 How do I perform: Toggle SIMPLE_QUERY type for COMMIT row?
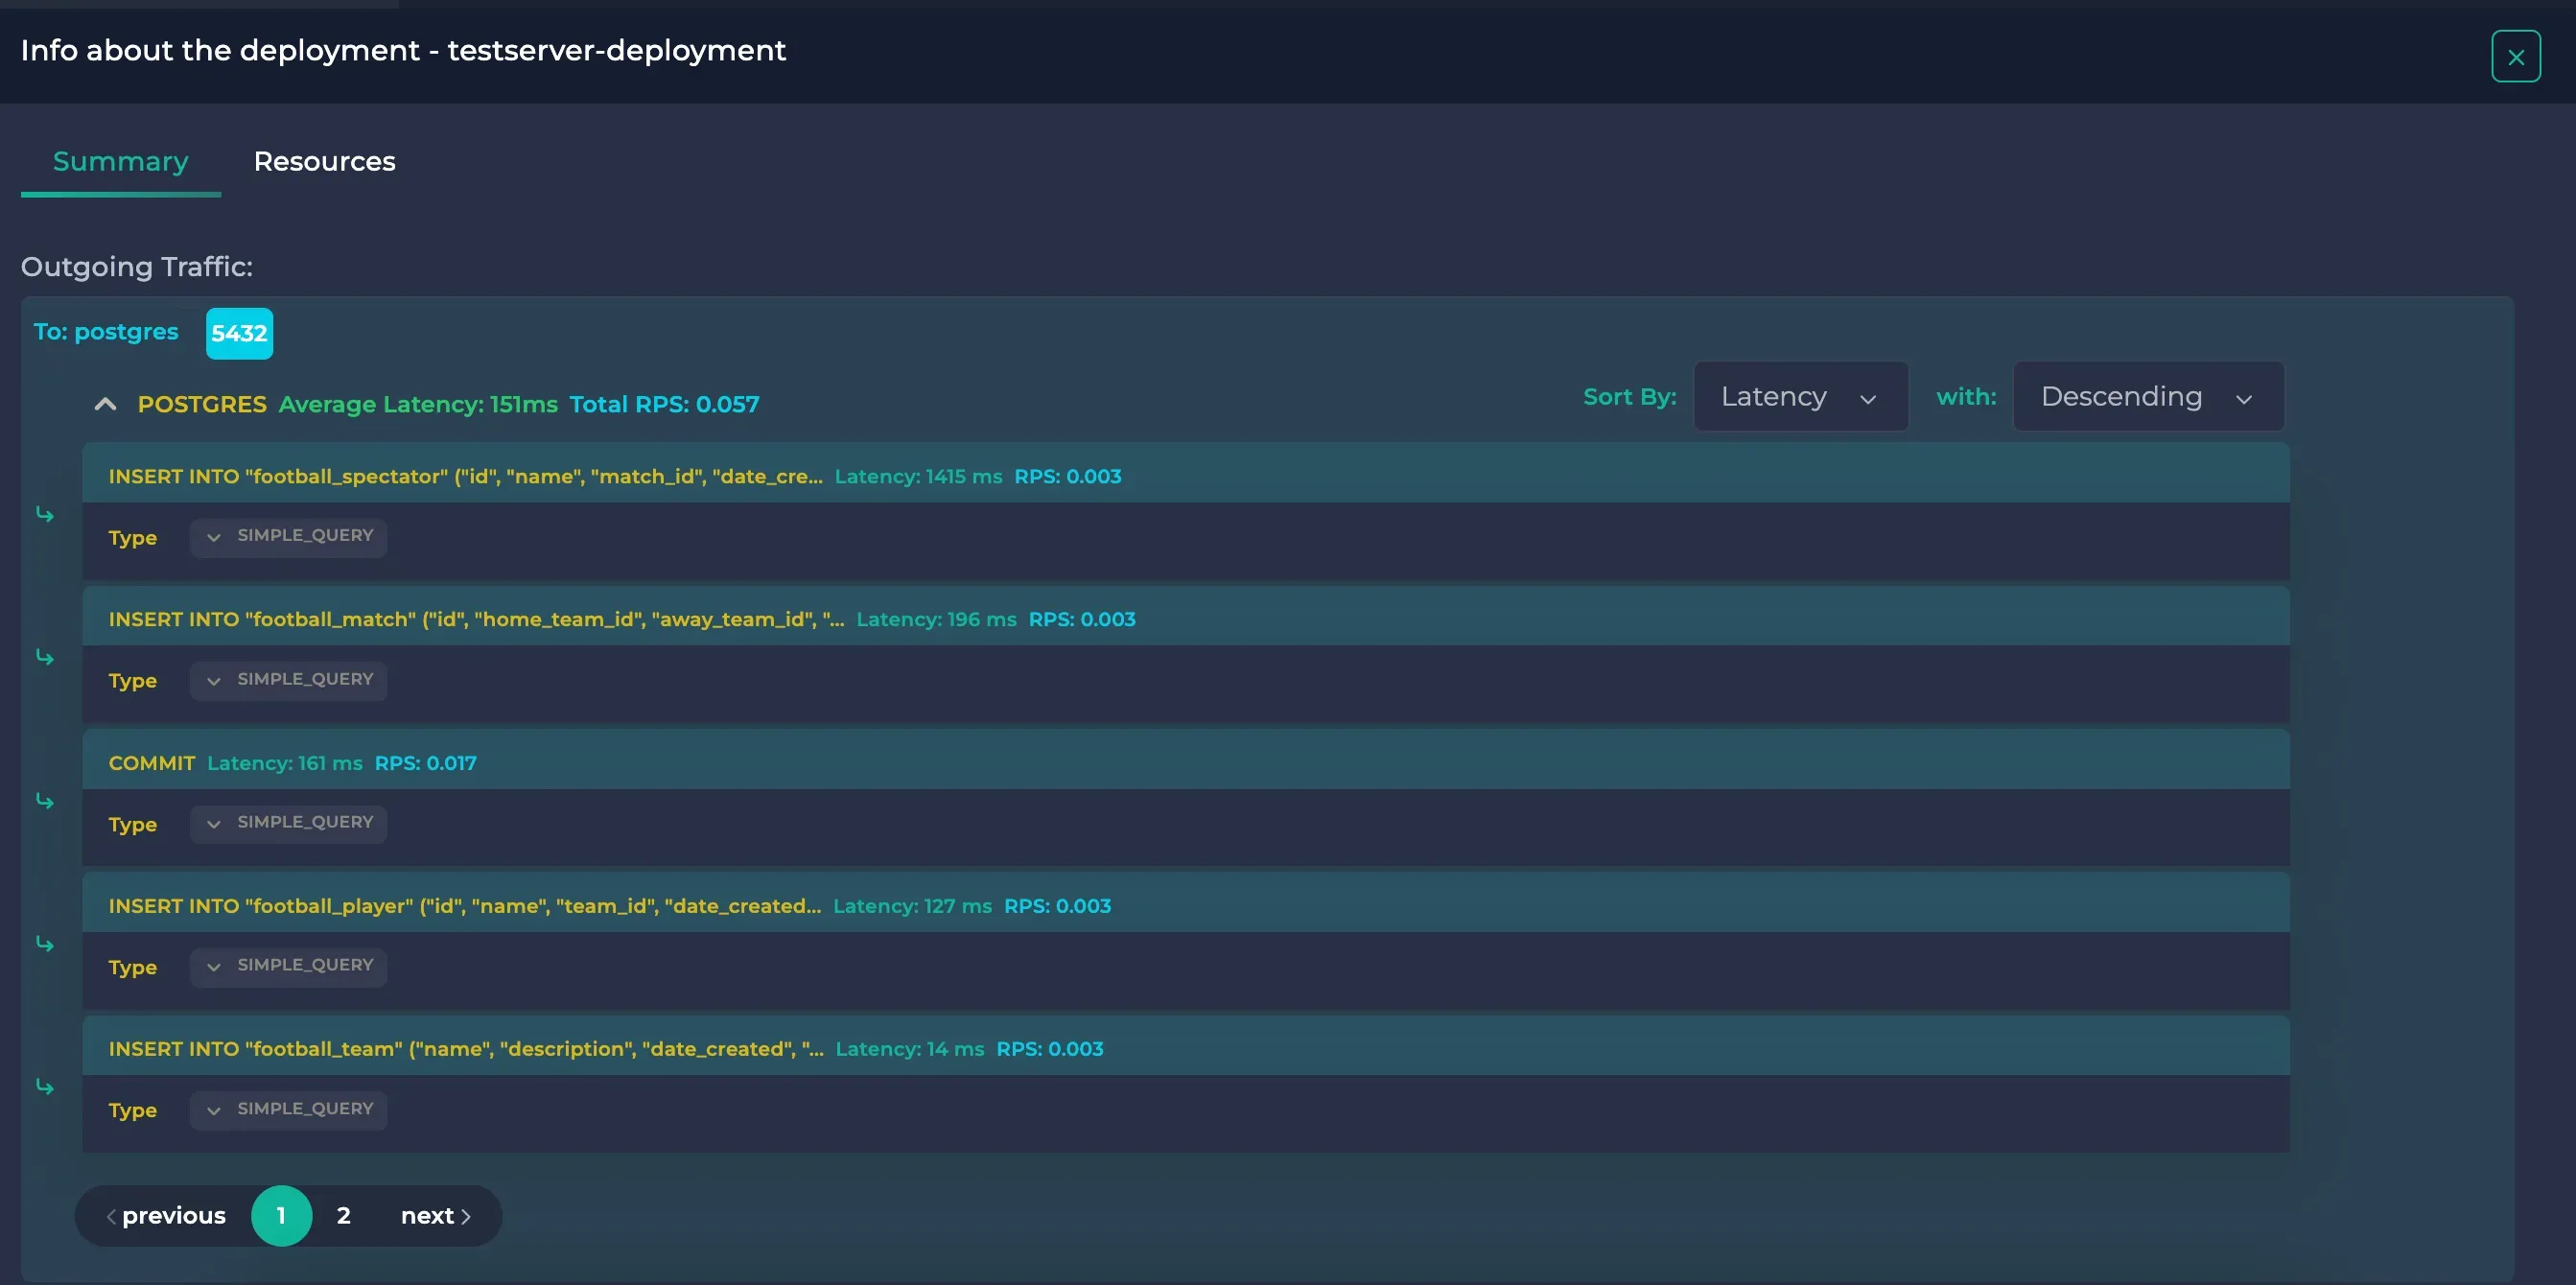286,823
